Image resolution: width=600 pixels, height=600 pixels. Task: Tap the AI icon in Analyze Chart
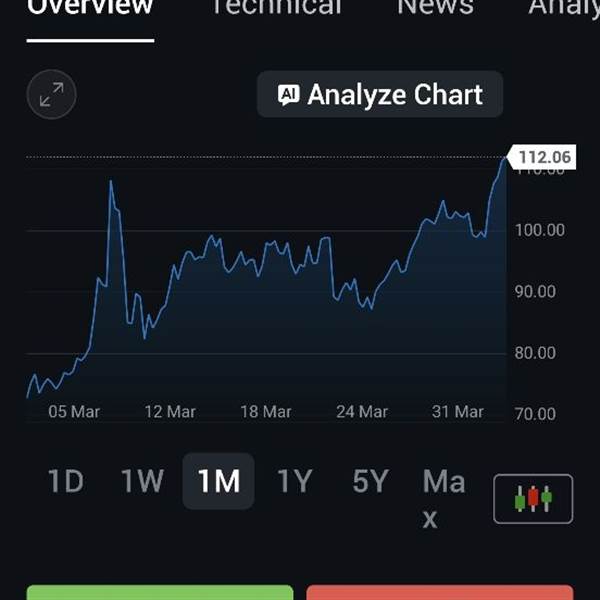[289, 95]
